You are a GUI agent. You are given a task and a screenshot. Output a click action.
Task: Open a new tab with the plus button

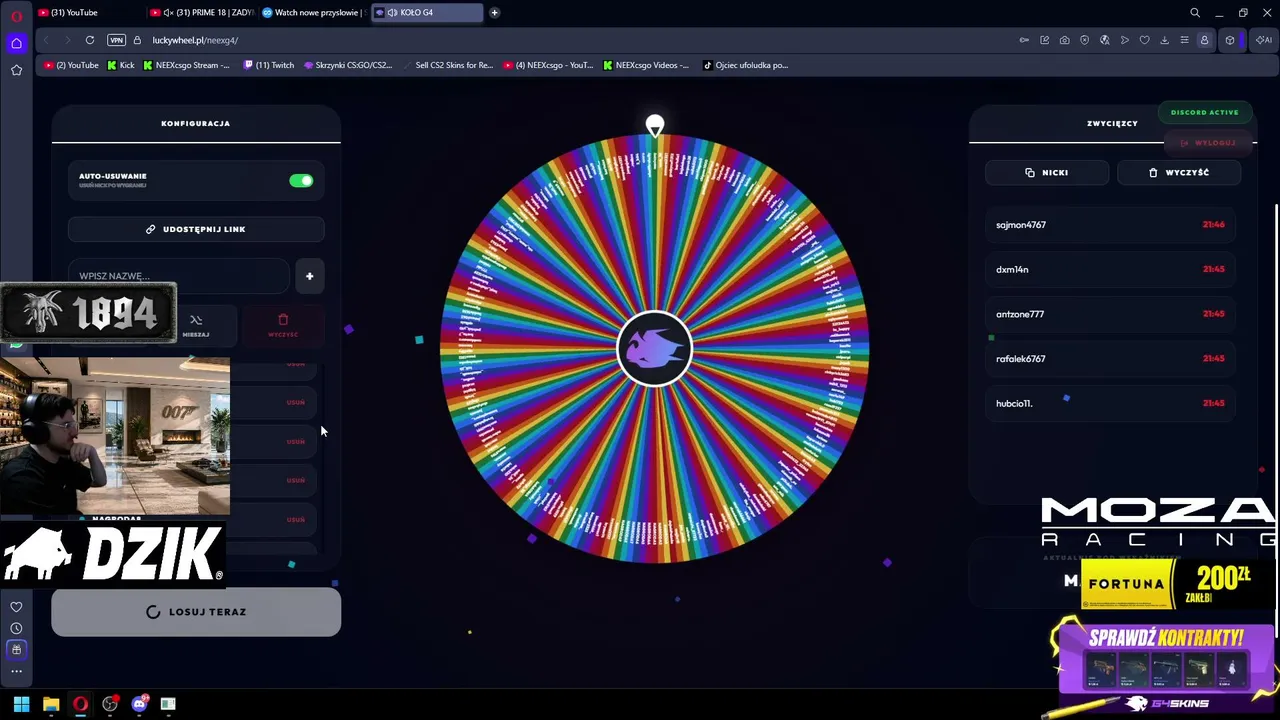[x=494, y=13]
